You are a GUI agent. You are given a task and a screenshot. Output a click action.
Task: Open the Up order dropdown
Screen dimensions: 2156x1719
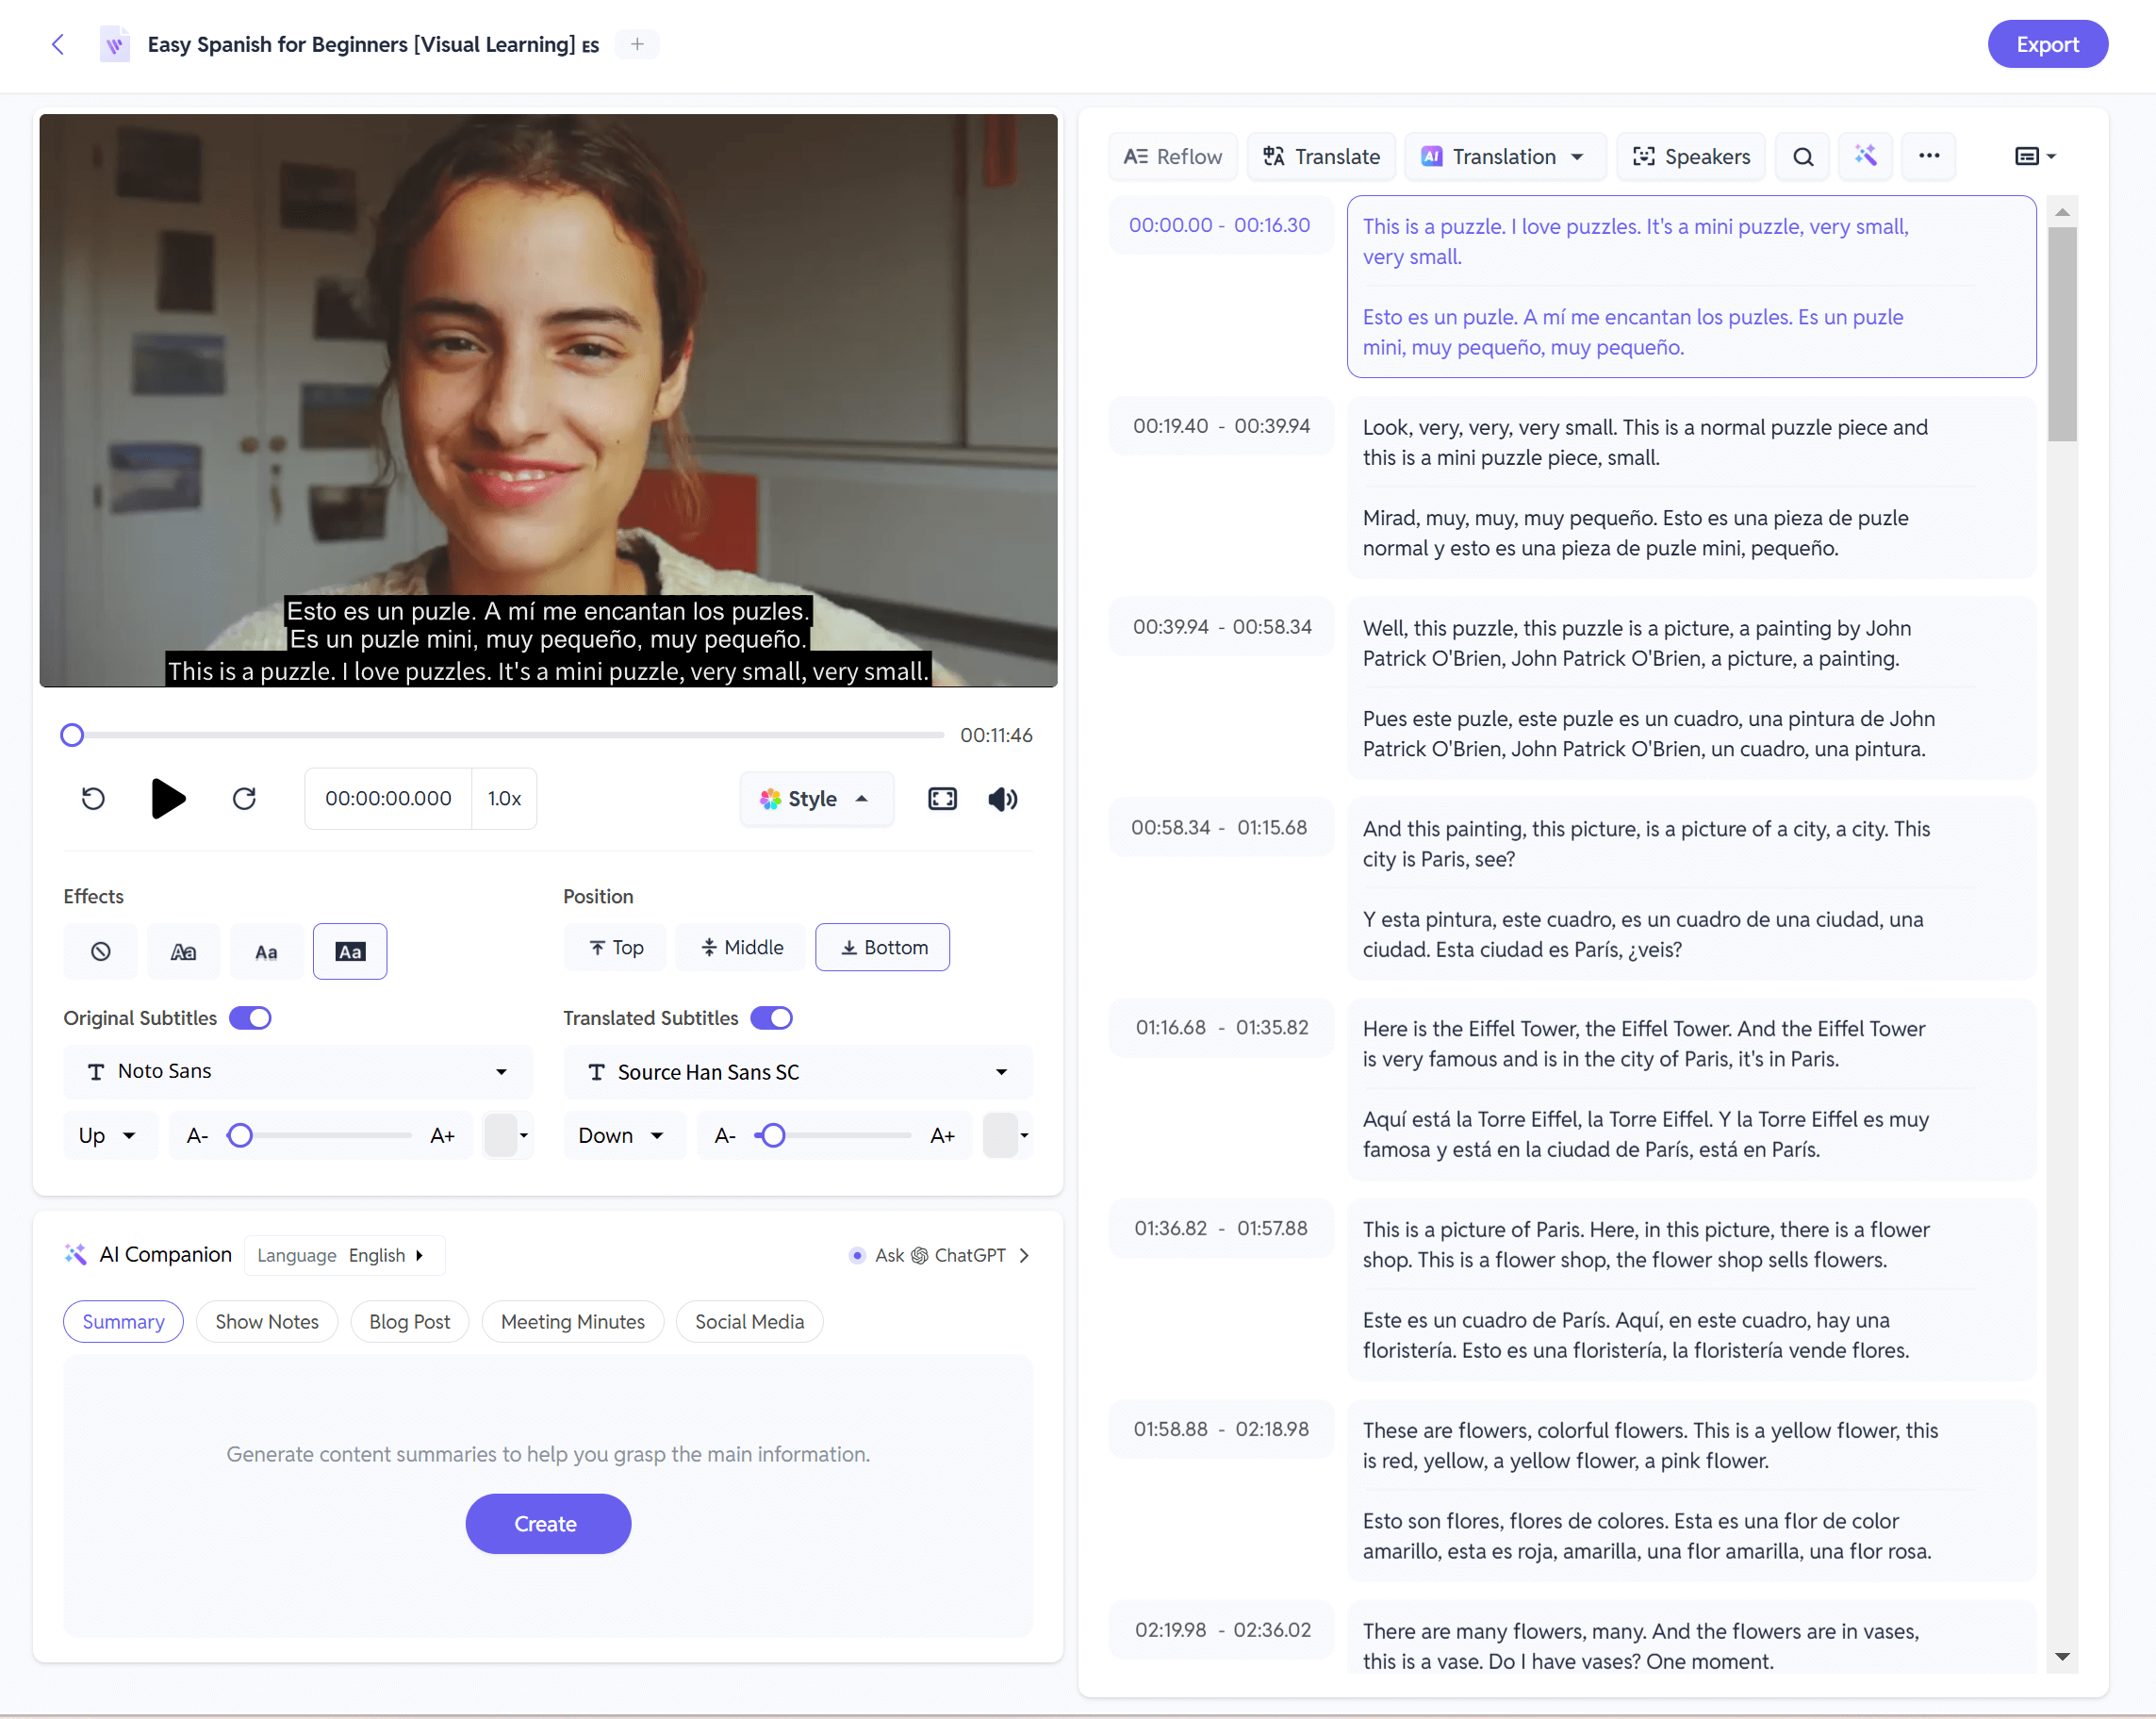pyautogui.click(x=110, y=1135)
